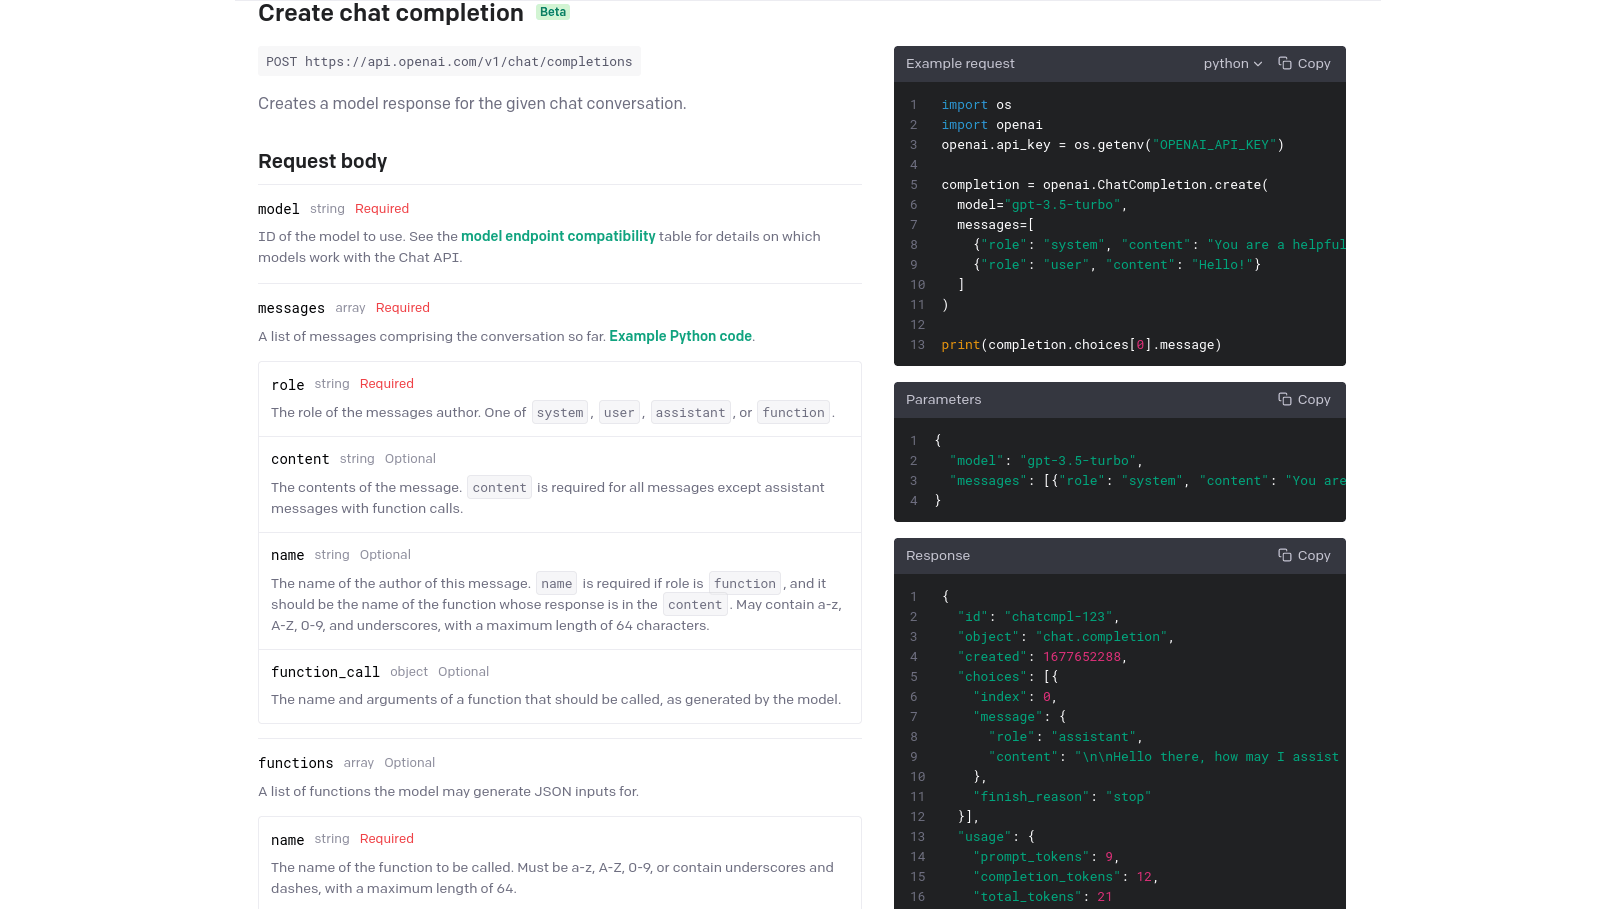Click the copy icon beside python selector
The width and height of the screenshot is (1616, 909).
(x=1285, y=63)
